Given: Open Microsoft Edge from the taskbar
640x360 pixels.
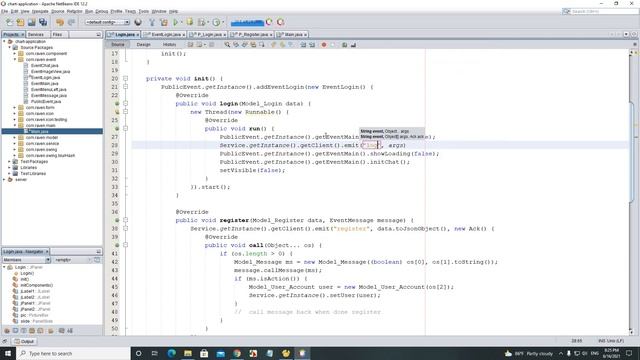Looking at the screenshot, I should [171, 353].
